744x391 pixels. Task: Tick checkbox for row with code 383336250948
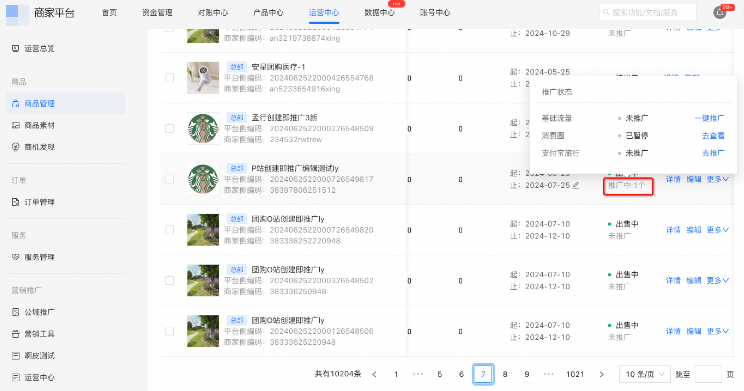point(169,281)
